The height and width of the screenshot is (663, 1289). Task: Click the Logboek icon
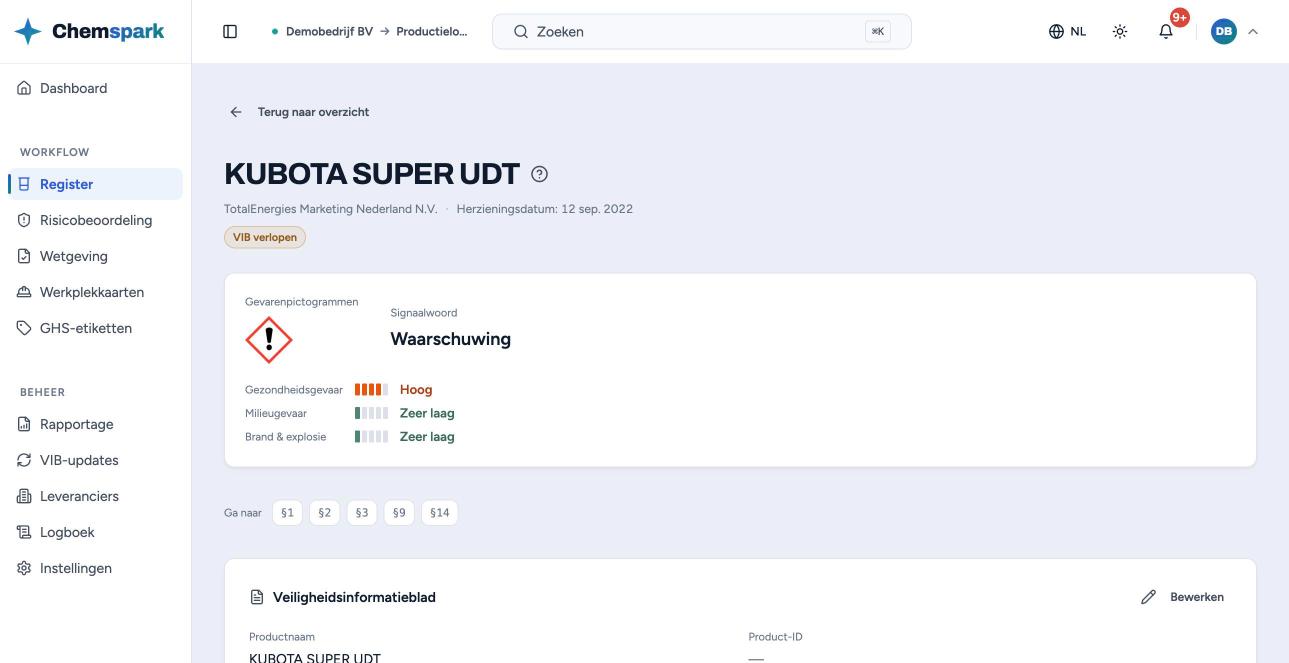(25, 532)
